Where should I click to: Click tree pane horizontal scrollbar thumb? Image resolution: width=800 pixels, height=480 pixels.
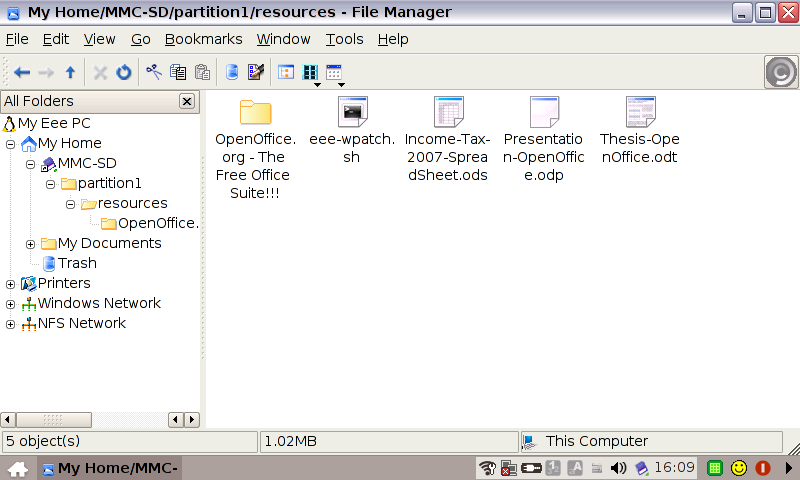click(54, 420)
